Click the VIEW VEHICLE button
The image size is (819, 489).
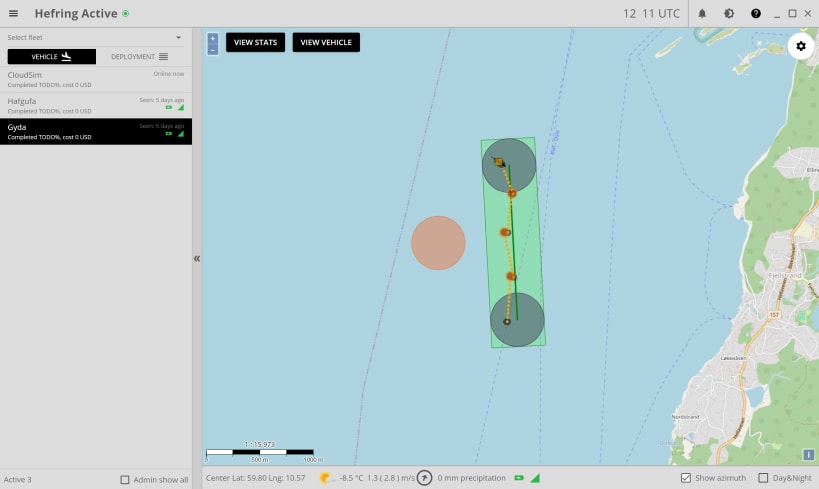click(x=326, y=42)
